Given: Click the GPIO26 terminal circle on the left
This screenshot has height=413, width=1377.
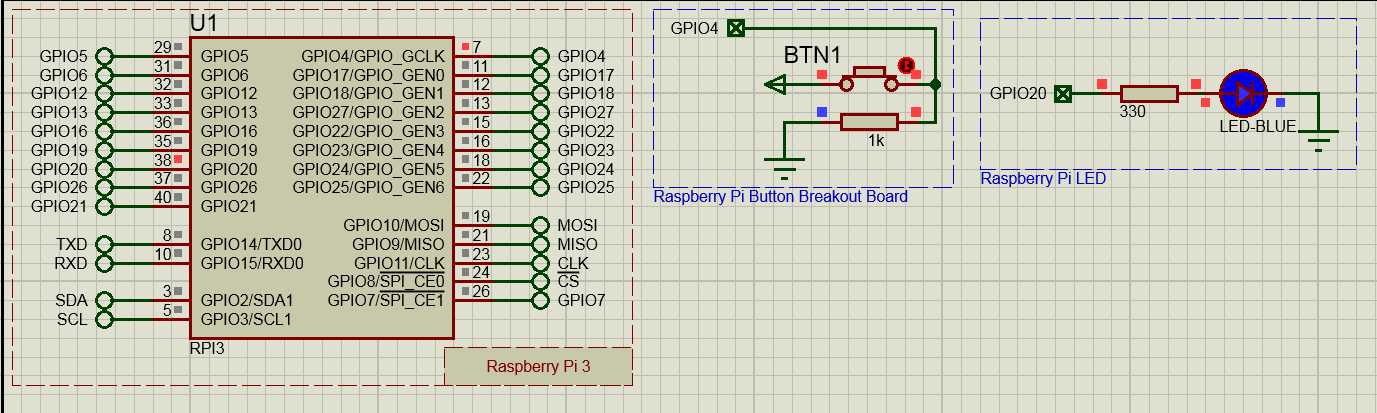Looking at the screenshot, I should tap(105, 187).
